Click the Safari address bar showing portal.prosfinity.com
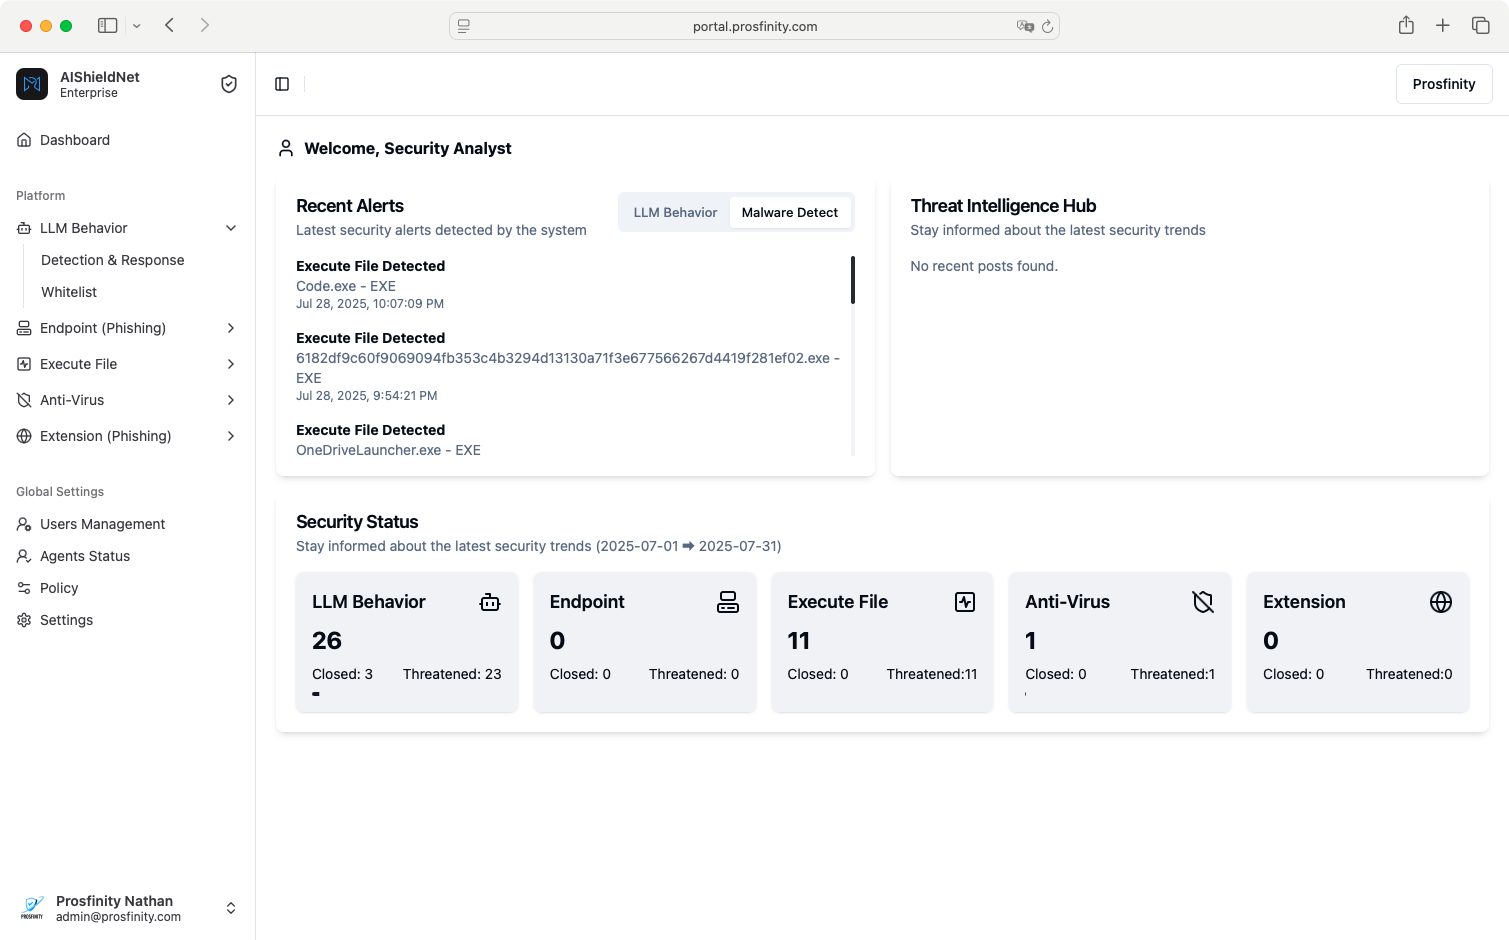Screen dimensions: 1509x940 pos(754,25)
